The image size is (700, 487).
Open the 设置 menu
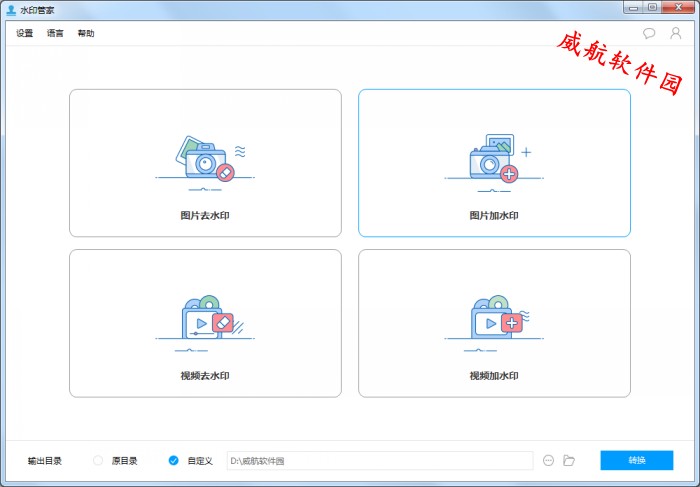[x=25, y=33]
